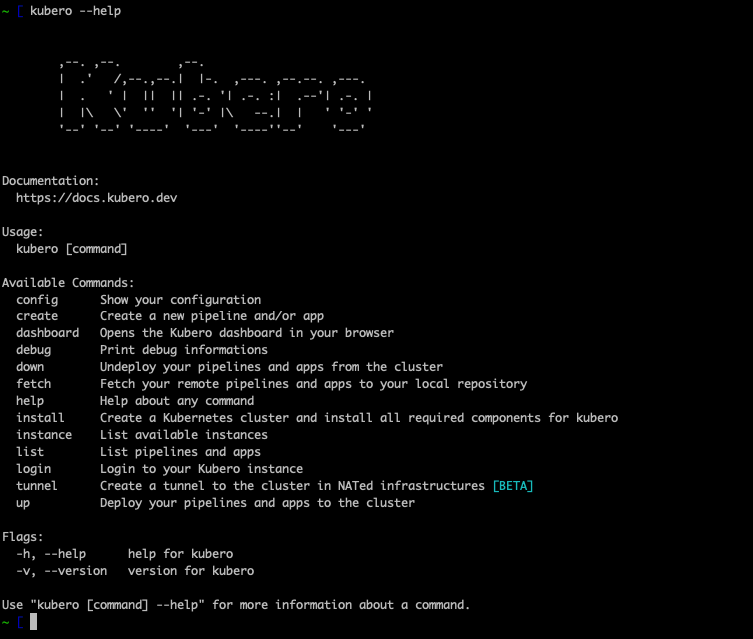The height and width of the screenshot is (639, 753).
Task: Click the 'Use "kubero [command] --help"' hint line
Action: tap(236, 605)
